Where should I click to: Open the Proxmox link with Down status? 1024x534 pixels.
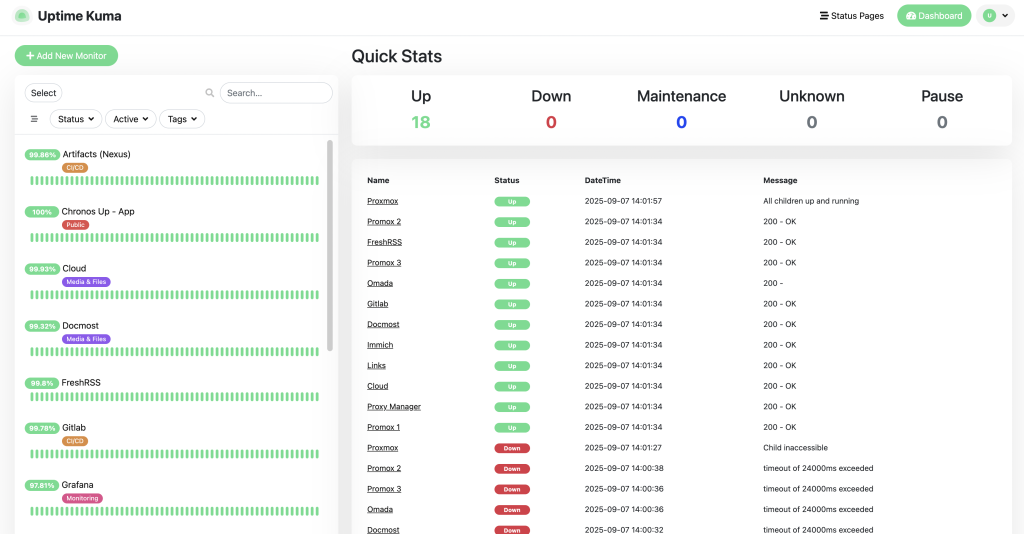pyautogui.click(x=383, y=448)
